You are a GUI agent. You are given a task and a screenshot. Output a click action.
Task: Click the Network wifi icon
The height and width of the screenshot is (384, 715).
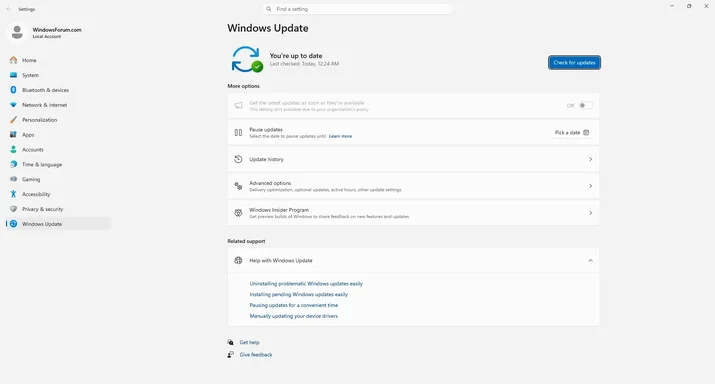tap(13, 105)
